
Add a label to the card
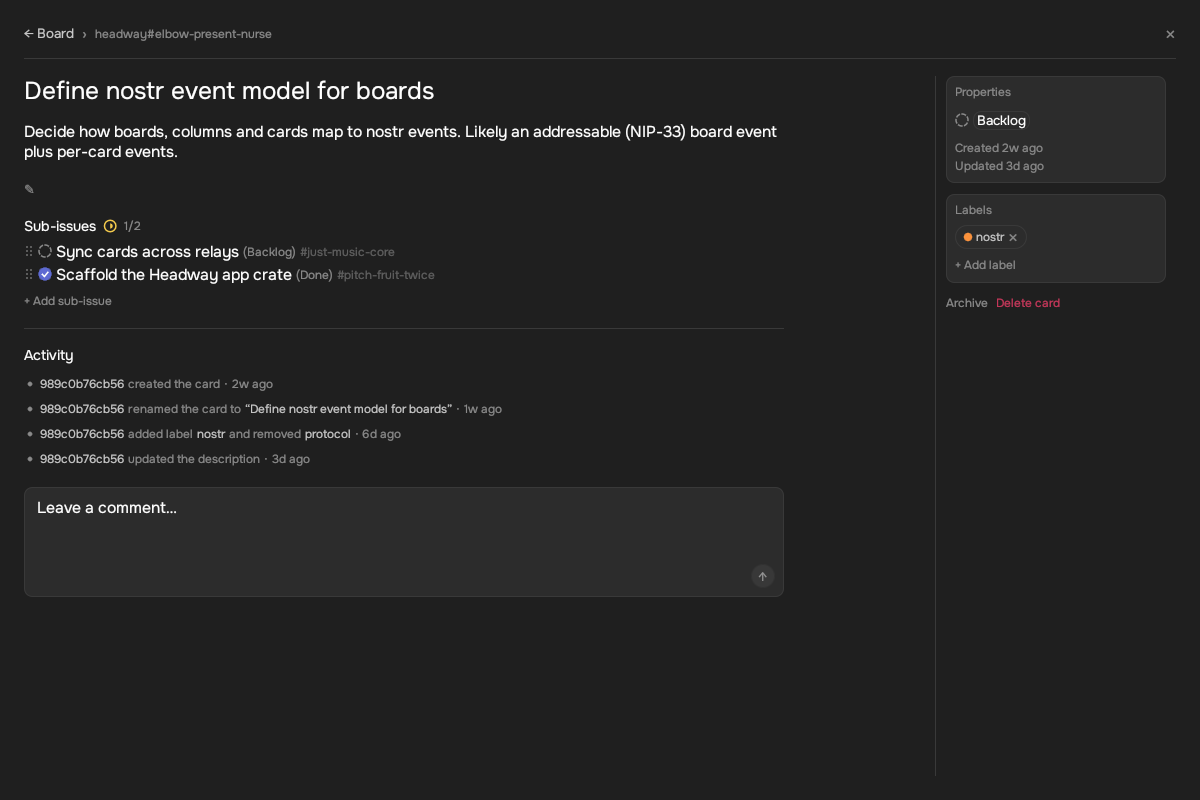point(985,265)
